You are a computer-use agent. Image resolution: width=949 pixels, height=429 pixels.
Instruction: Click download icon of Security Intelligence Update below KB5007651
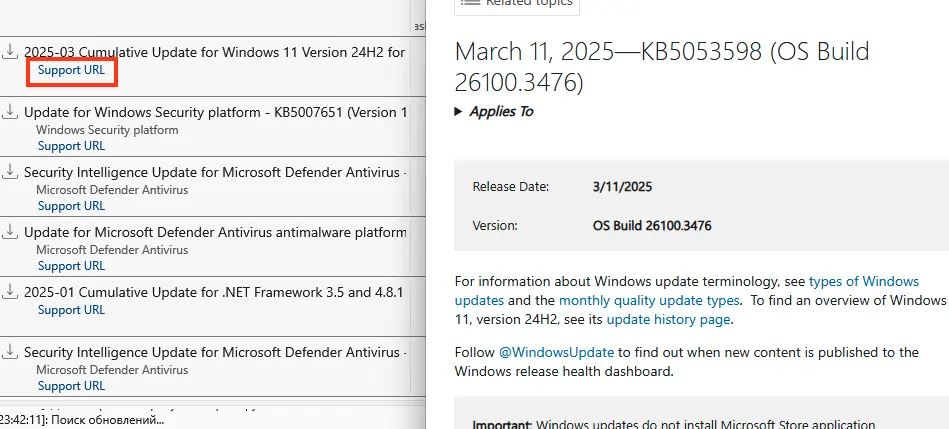pos(10,172)
